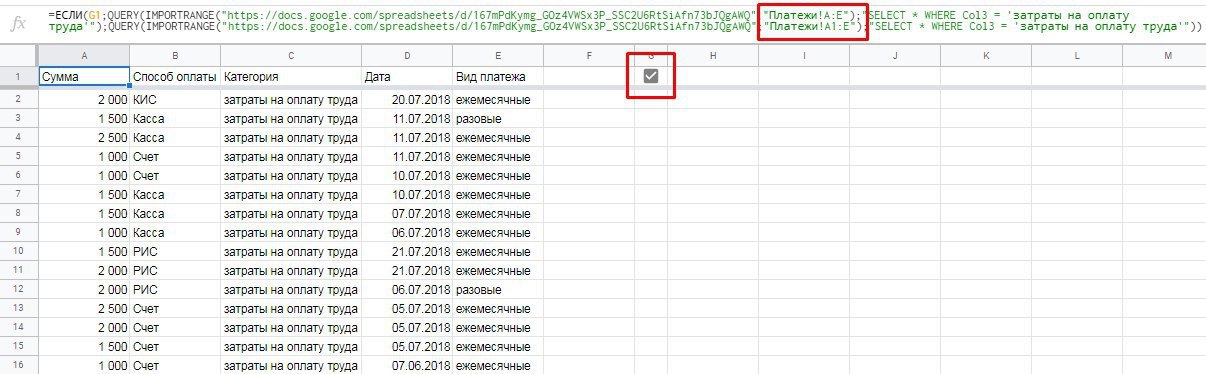Select the 'КИС' cell in row 2
1206x374 pixels.
[175, 99]
